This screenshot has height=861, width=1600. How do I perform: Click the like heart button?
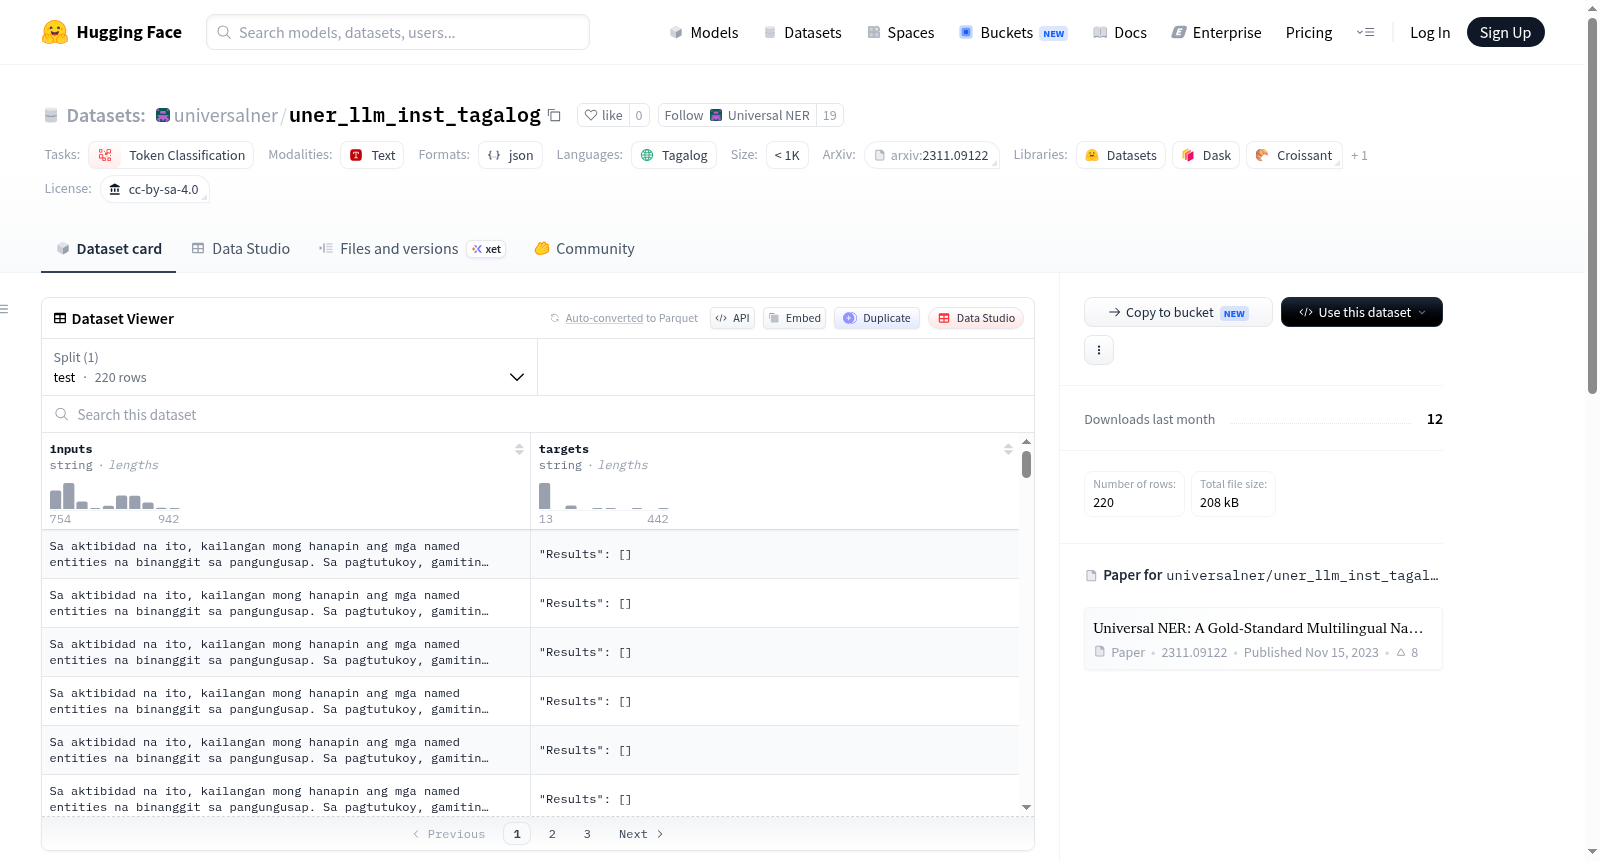click(x=603, y=115)
